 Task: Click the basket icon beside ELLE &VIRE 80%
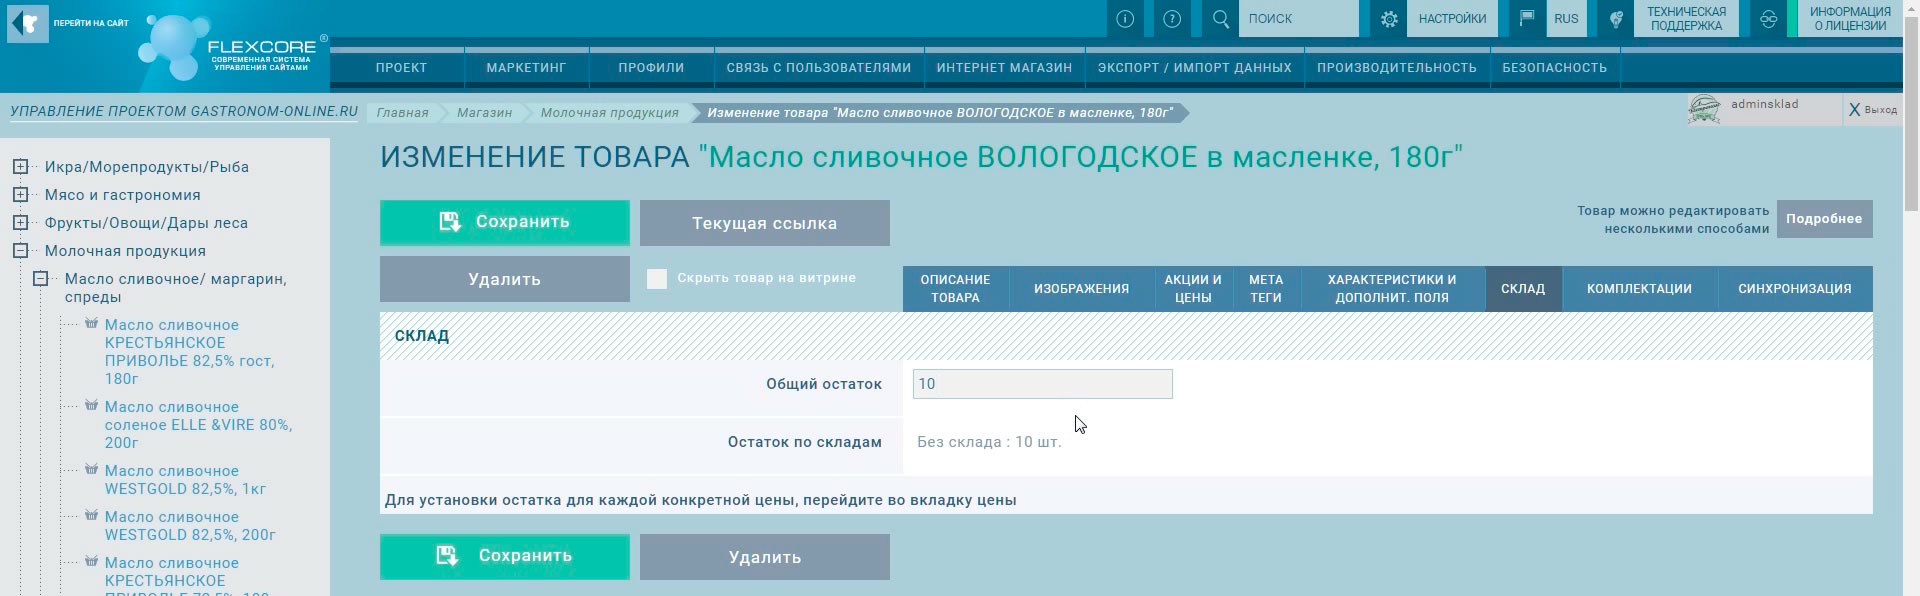[91, 406]
